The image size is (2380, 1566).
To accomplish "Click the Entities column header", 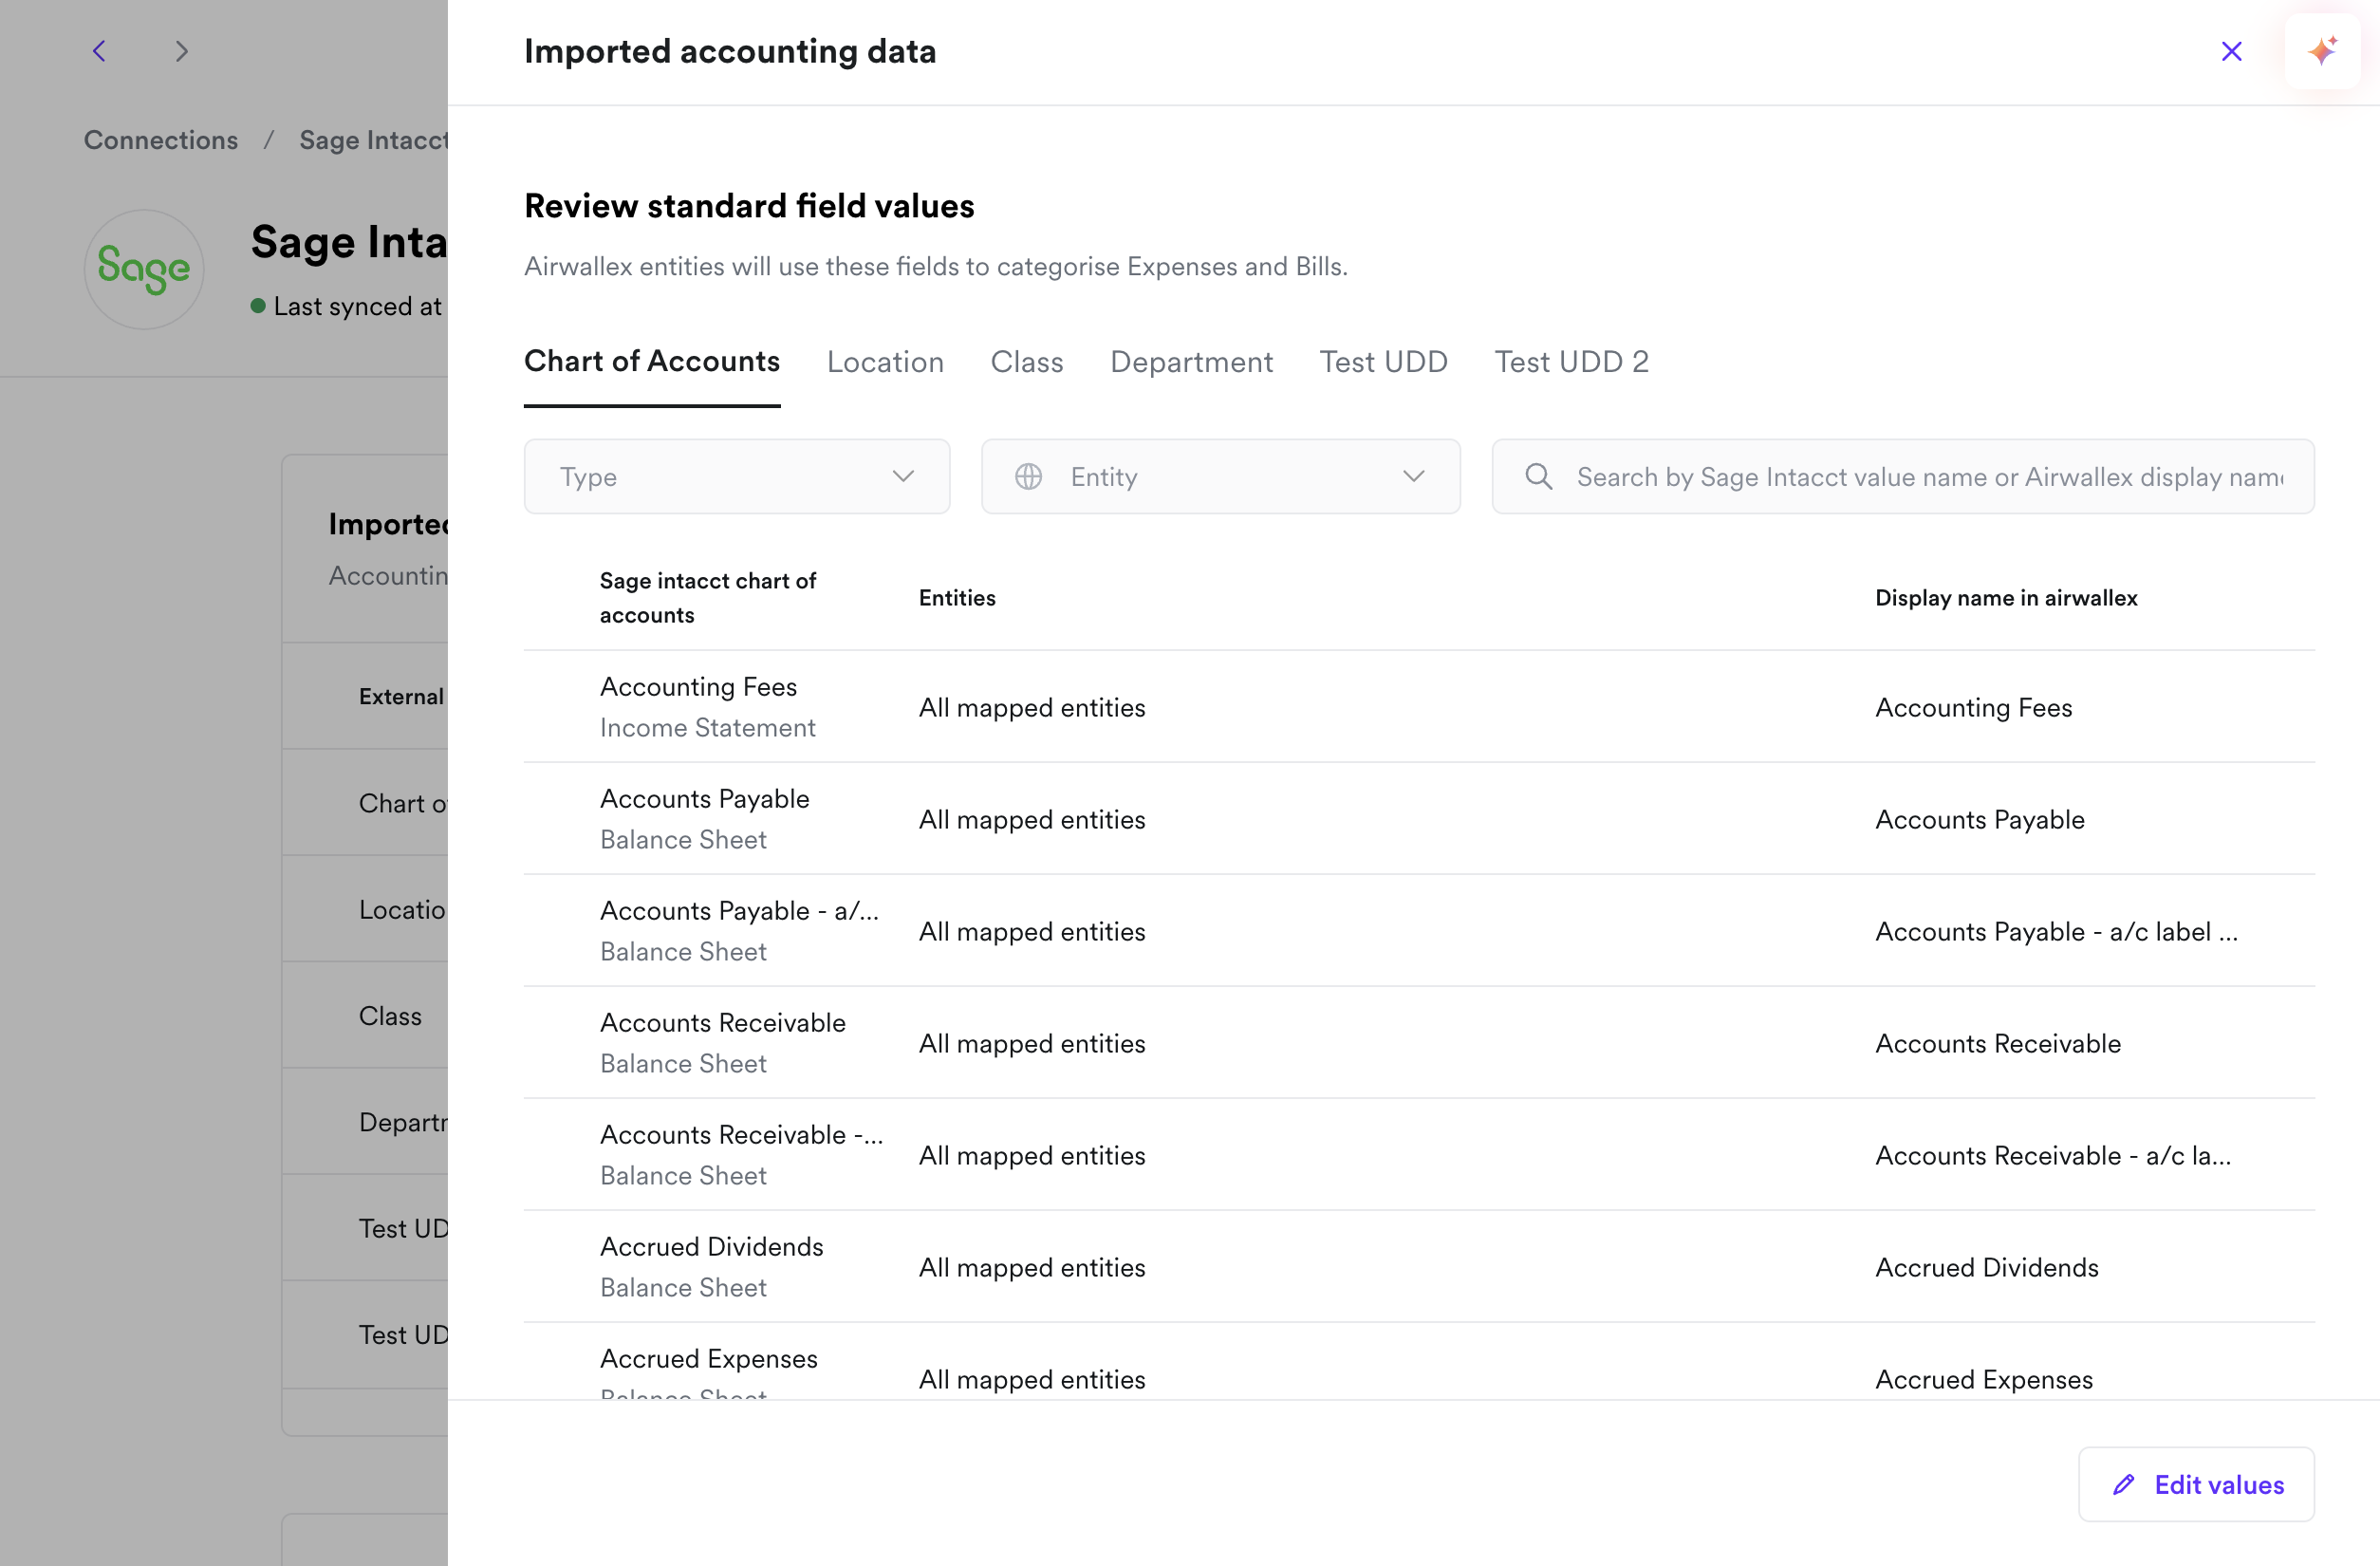I will (x=957, y=597).
